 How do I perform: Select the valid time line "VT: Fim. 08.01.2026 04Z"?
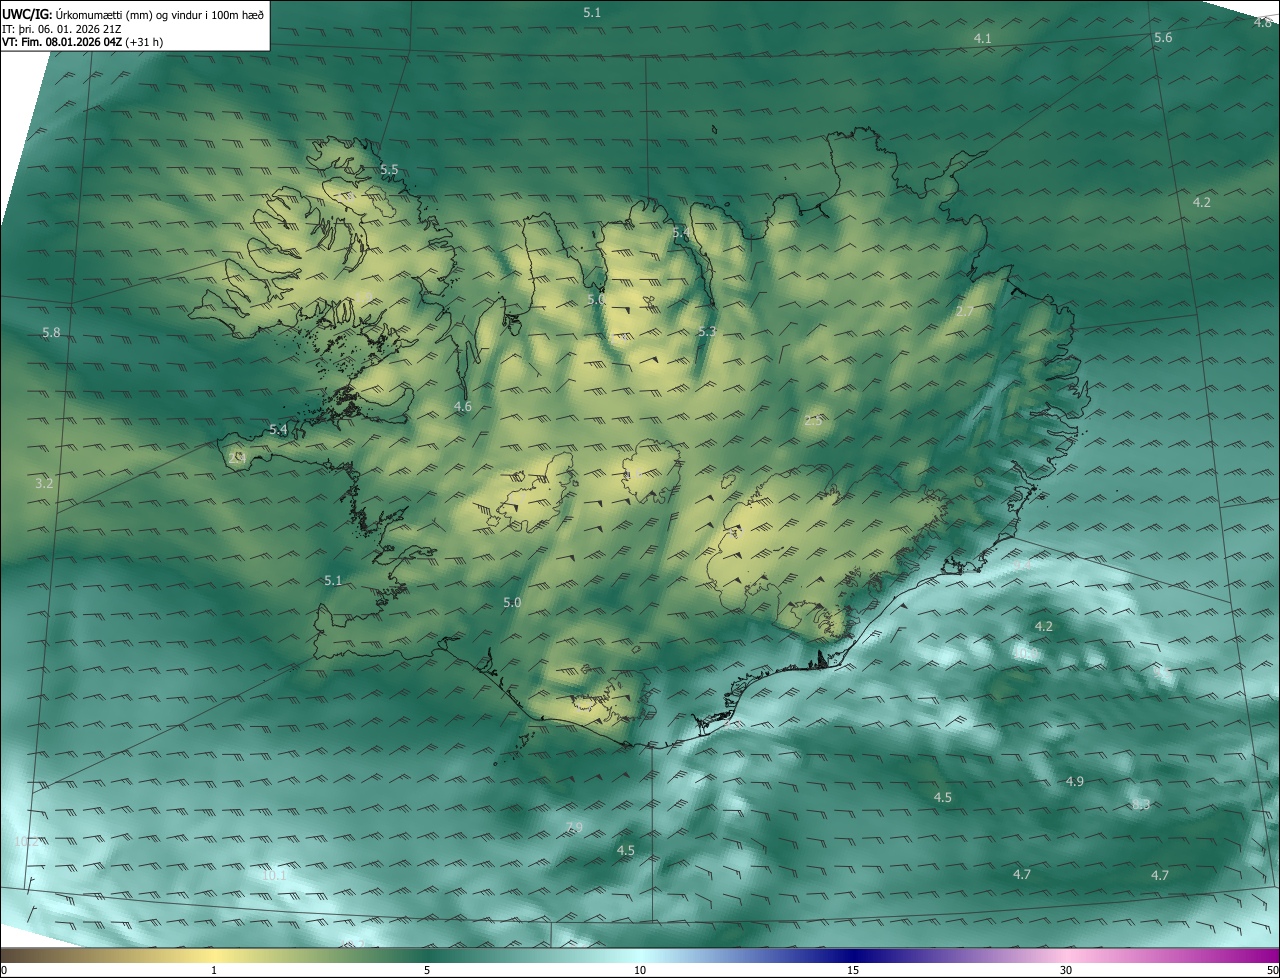[x=82, y=42]
